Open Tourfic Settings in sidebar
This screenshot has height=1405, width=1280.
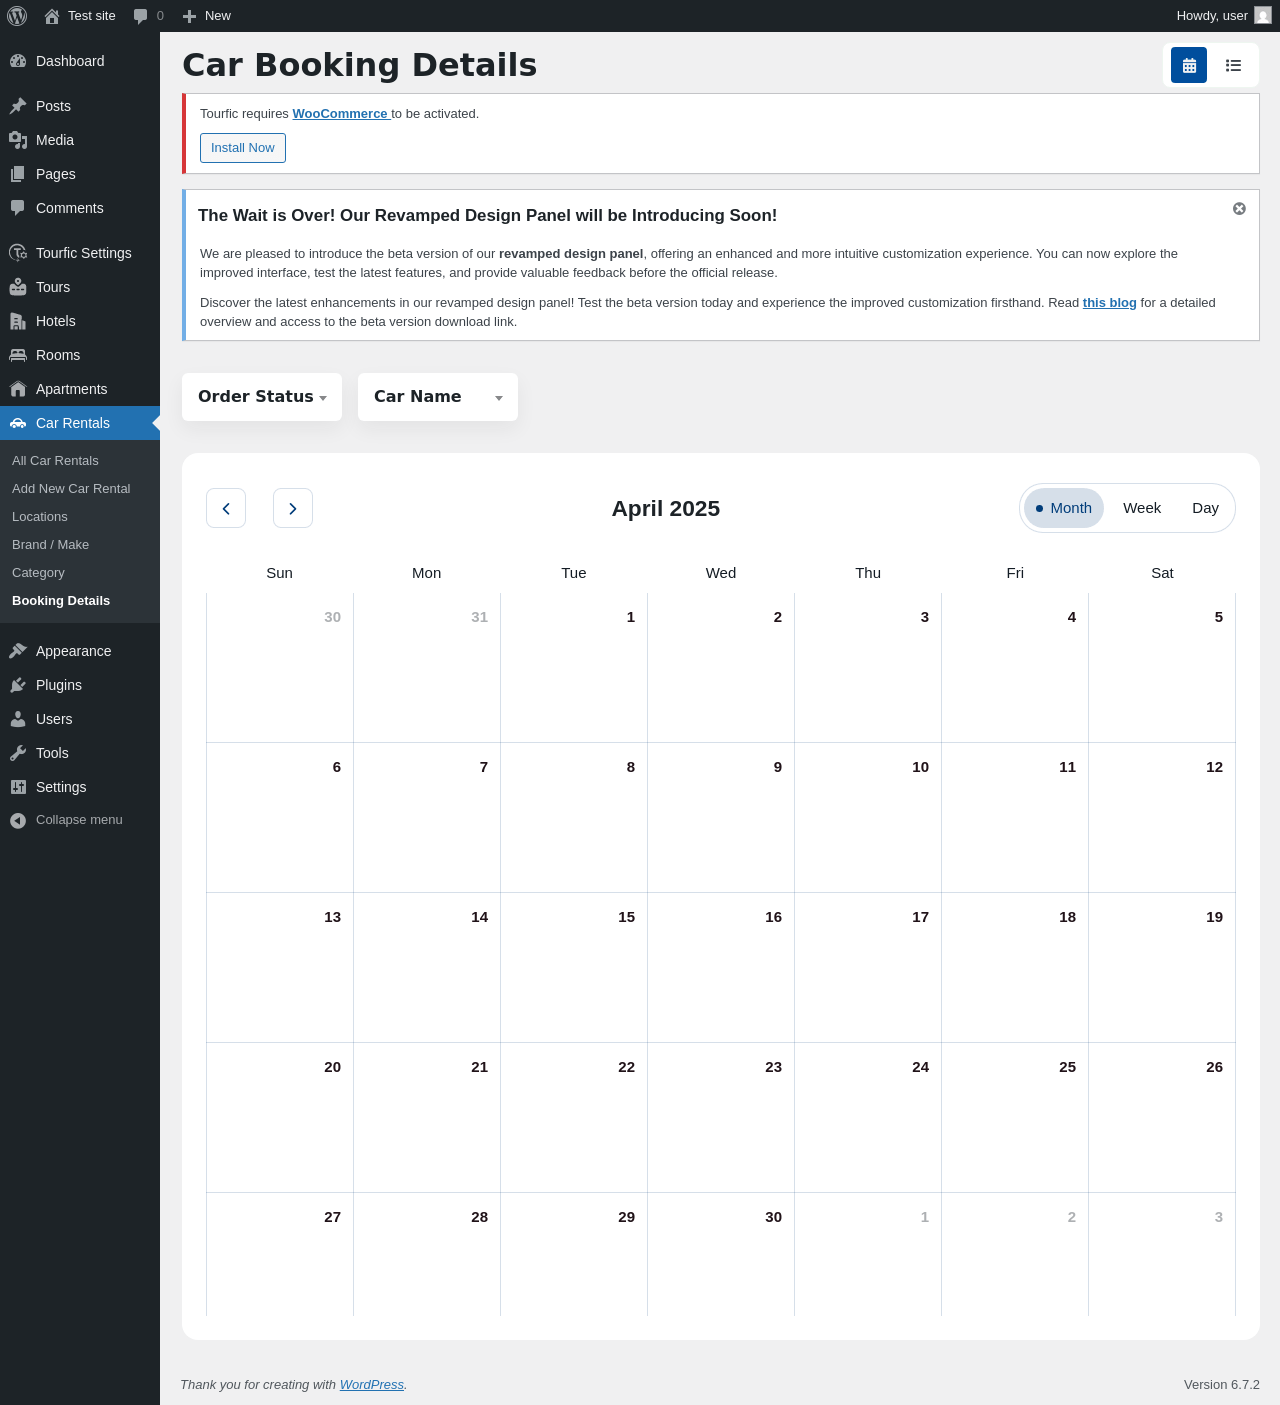tap(83, 253)
